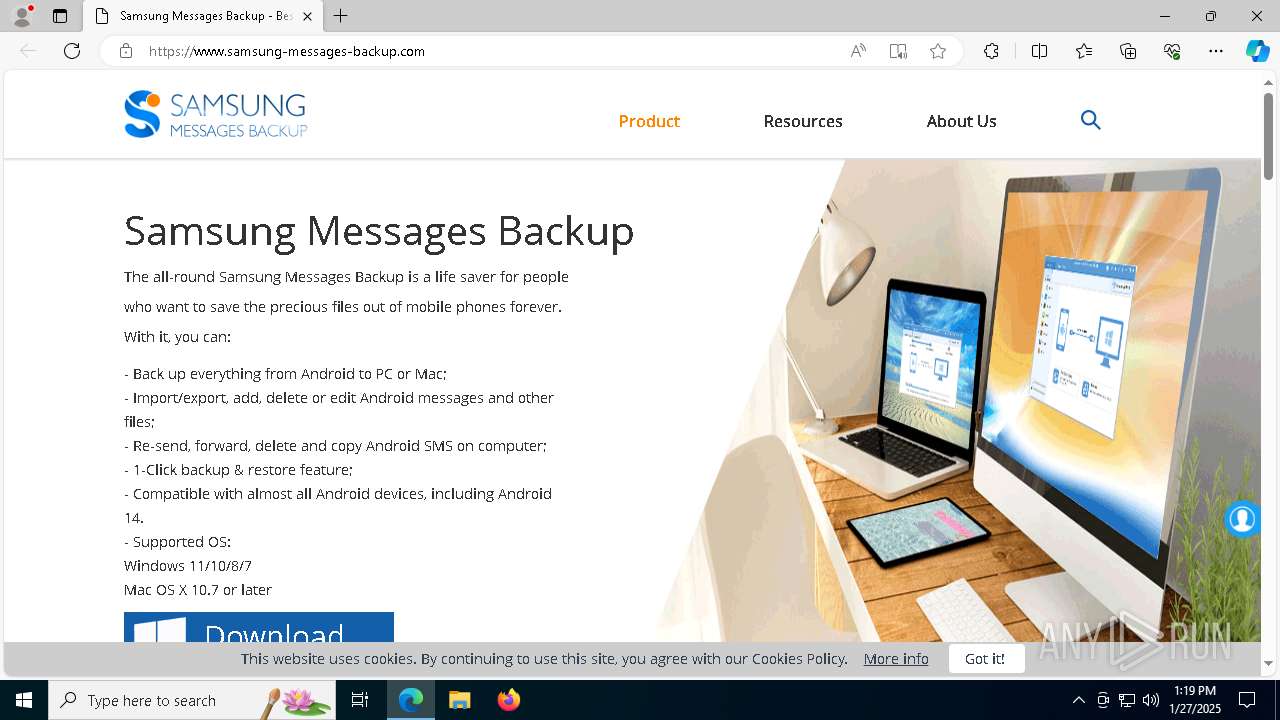The height and width of the screenshot is (720, 1280).
Task: Go back to previous page
Action: [28, 51]
